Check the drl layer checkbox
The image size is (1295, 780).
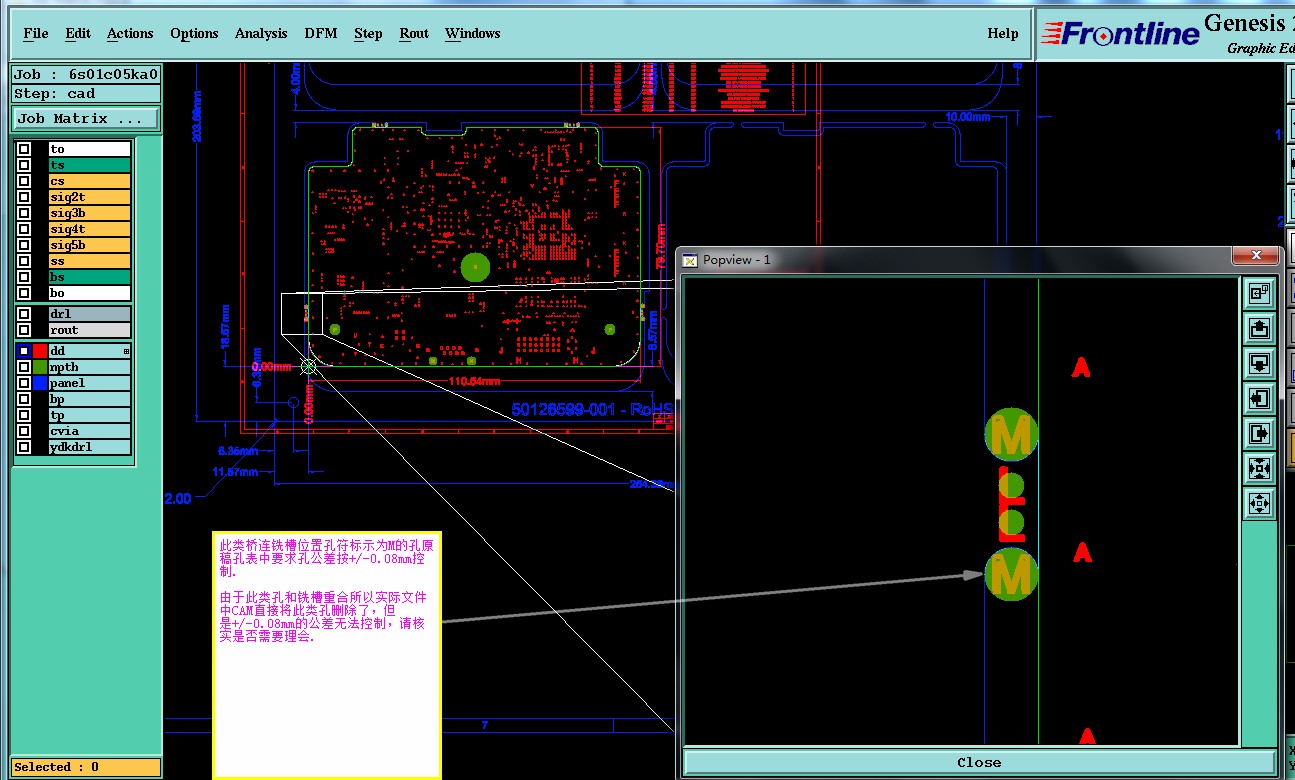24,314
